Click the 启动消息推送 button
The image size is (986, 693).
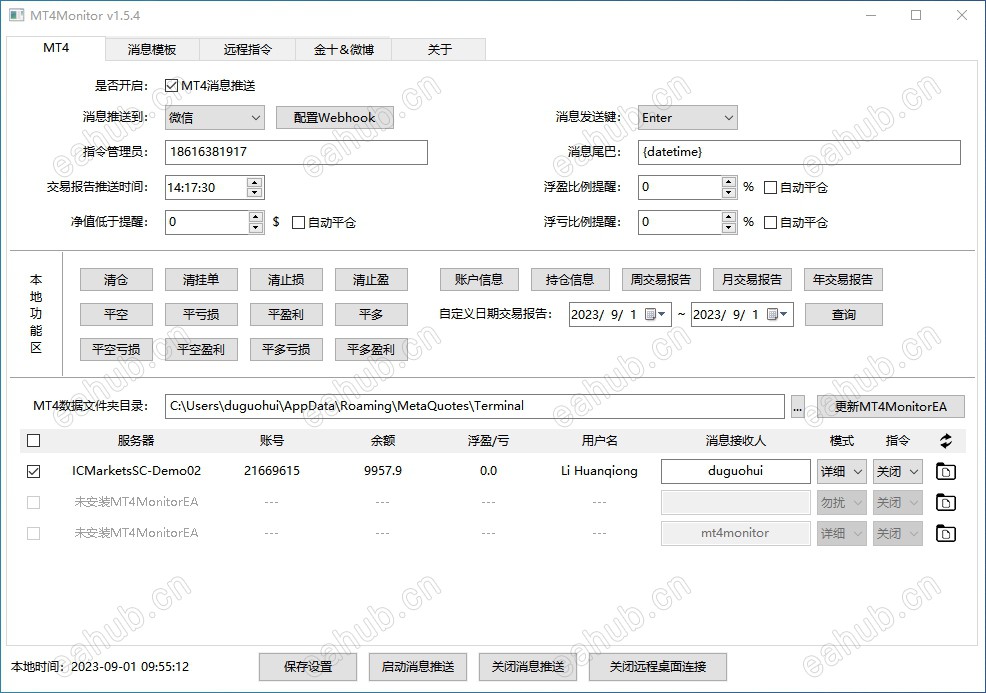click(417, 667)
